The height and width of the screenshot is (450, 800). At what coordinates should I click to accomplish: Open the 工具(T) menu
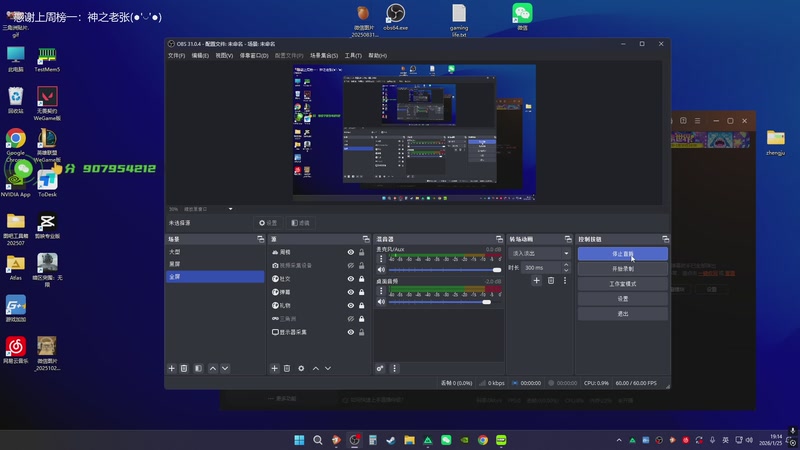coord(353,56)
